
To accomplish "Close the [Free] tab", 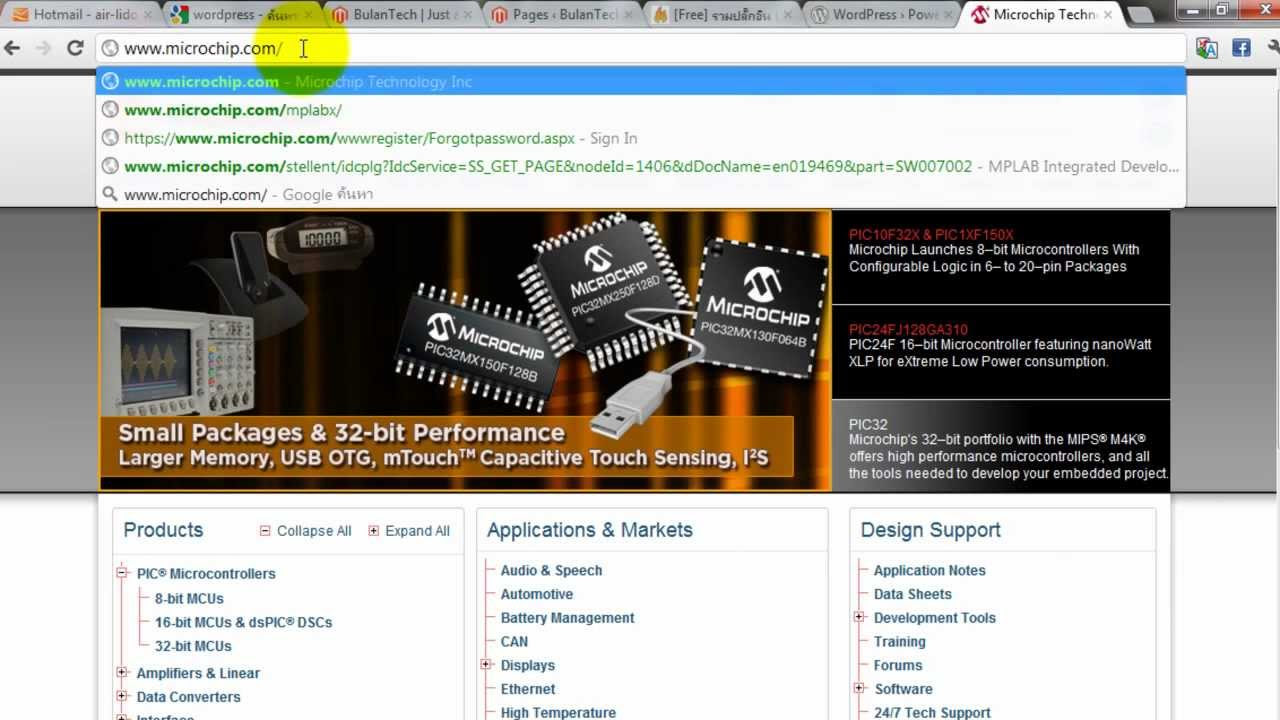I will [x=789, y=15].
